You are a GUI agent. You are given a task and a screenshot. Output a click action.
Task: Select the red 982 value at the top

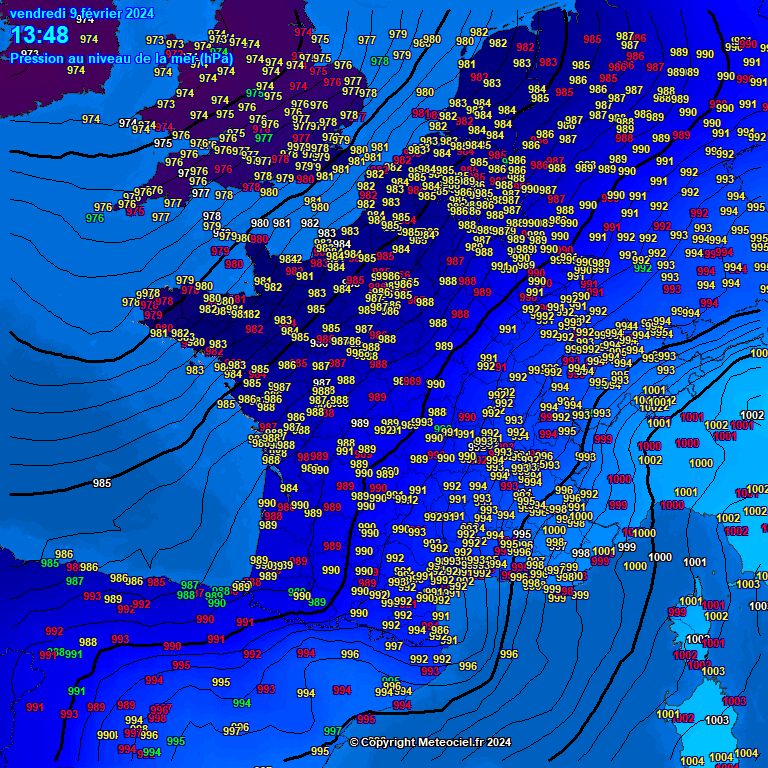(525, 47)
